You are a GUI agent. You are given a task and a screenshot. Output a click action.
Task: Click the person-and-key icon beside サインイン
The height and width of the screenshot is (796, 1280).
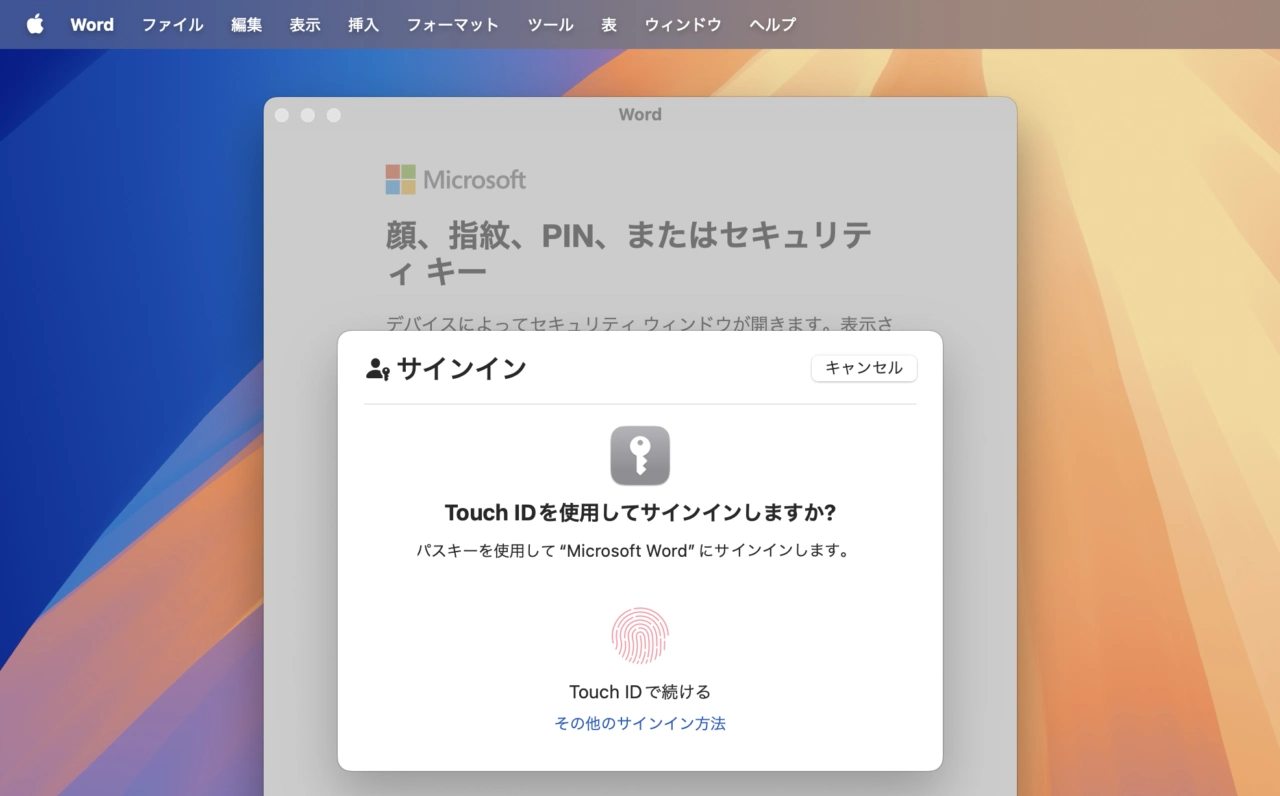(x=377, y=369)
